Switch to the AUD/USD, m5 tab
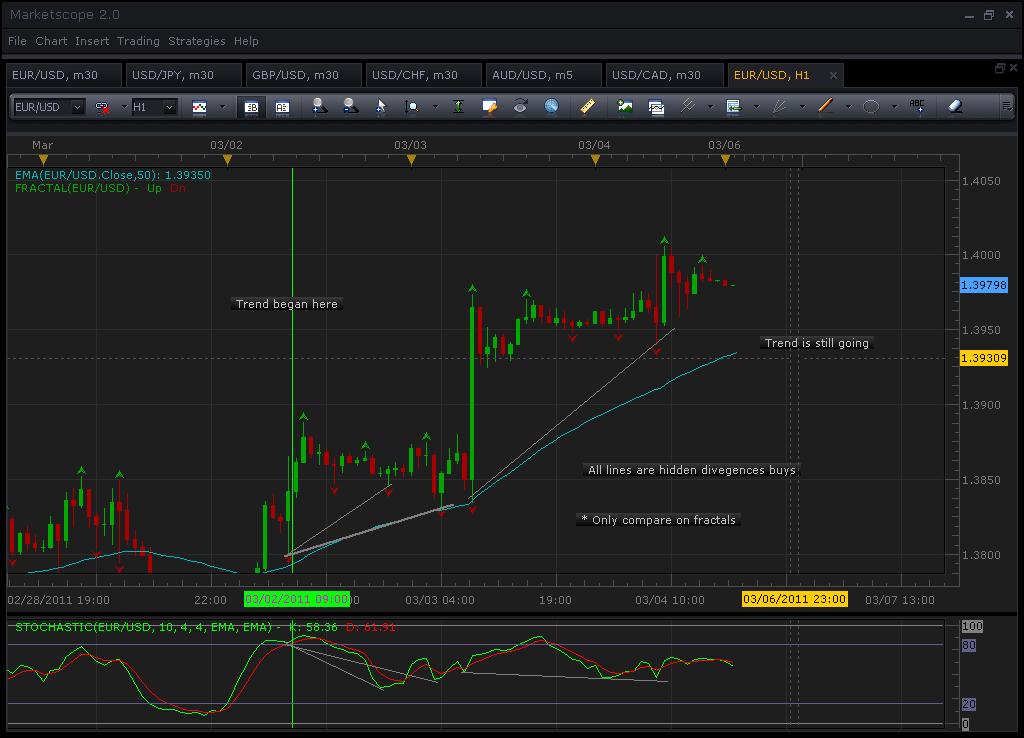Image resolution: width=1024 pixels, height=738 pixels. [x=543, y=75]
